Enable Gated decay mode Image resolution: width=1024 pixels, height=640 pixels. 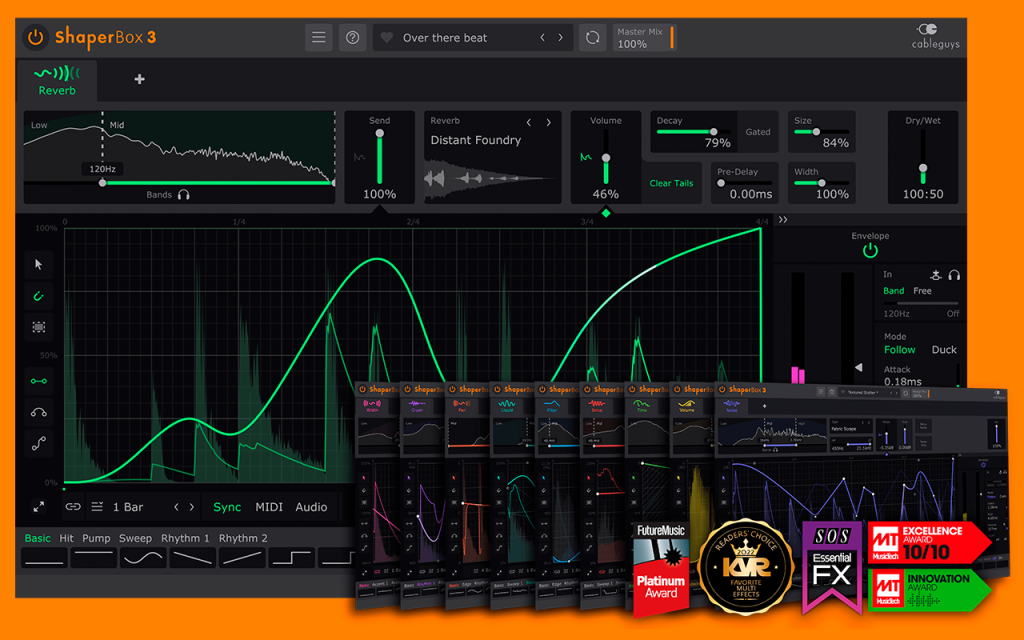(x=758, y=132)
